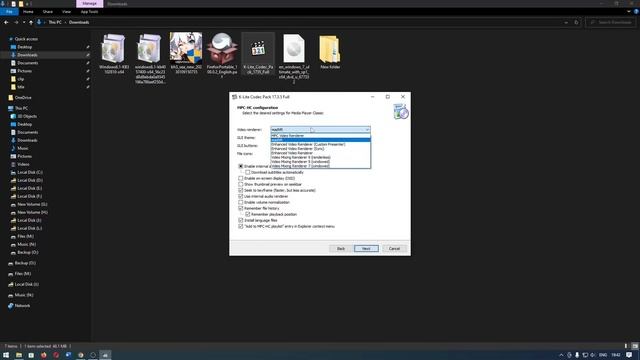Viewport: 640px width, 360px height.
Task: Enable on-screen display (OSD) checkbox
Action: [241, 178]
